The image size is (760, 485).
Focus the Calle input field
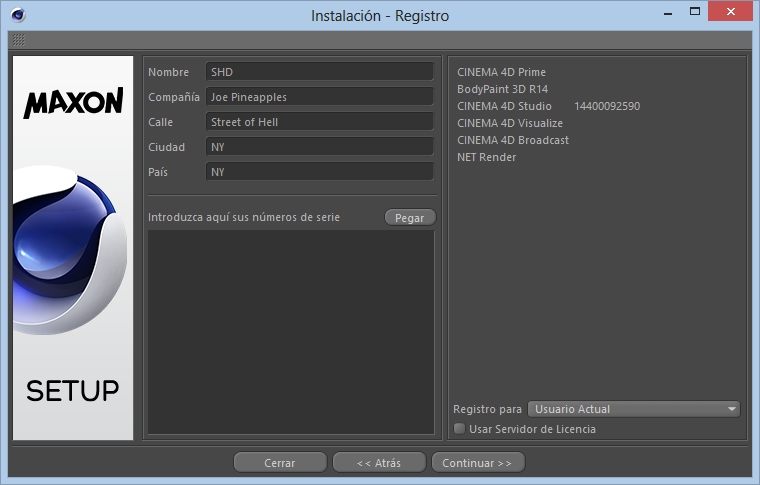[x=319, y=122]
